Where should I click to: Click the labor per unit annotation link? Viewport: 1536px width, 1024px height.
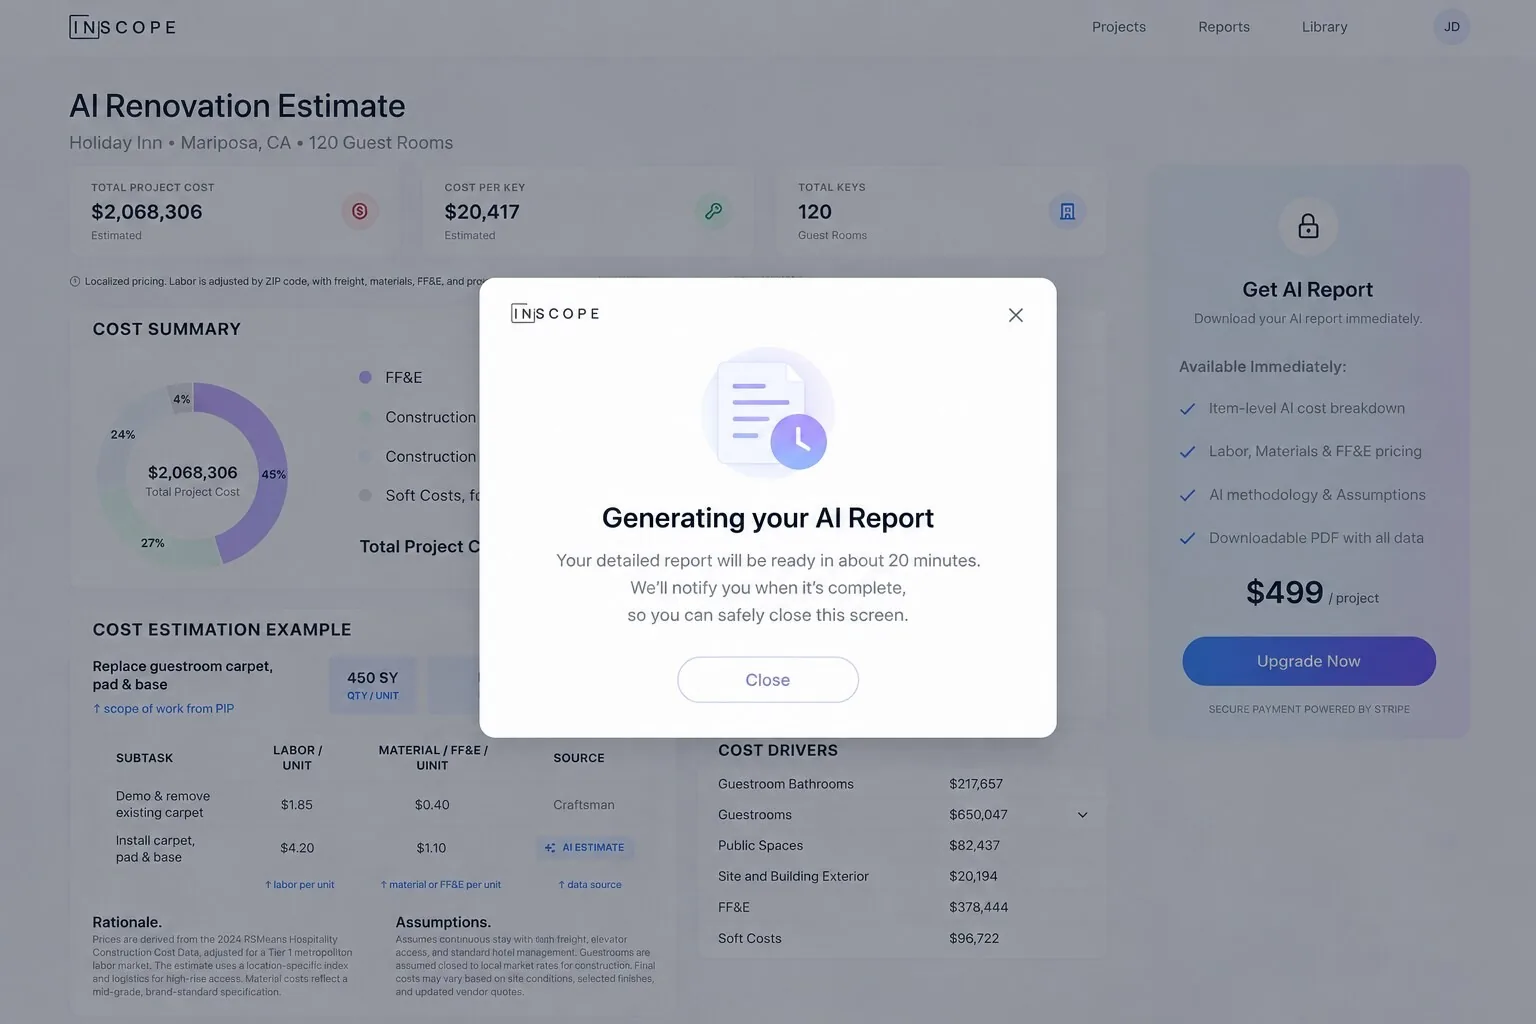(299, 885)
